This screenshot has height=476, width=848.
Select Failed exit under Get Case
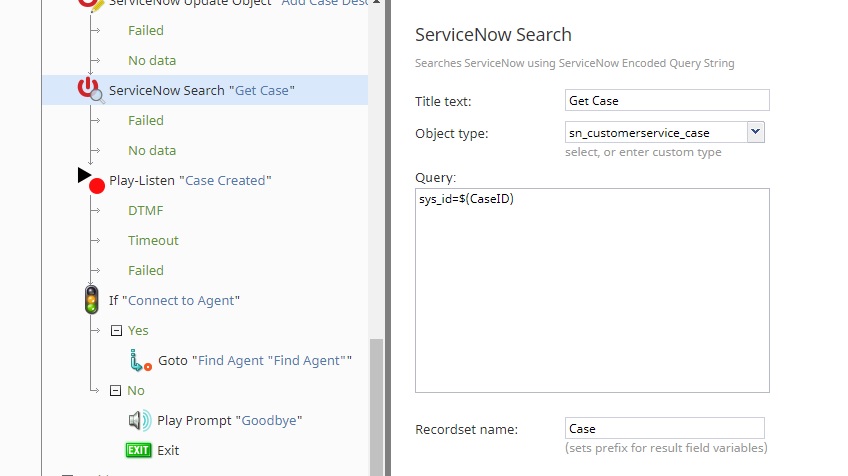(145, 120)
